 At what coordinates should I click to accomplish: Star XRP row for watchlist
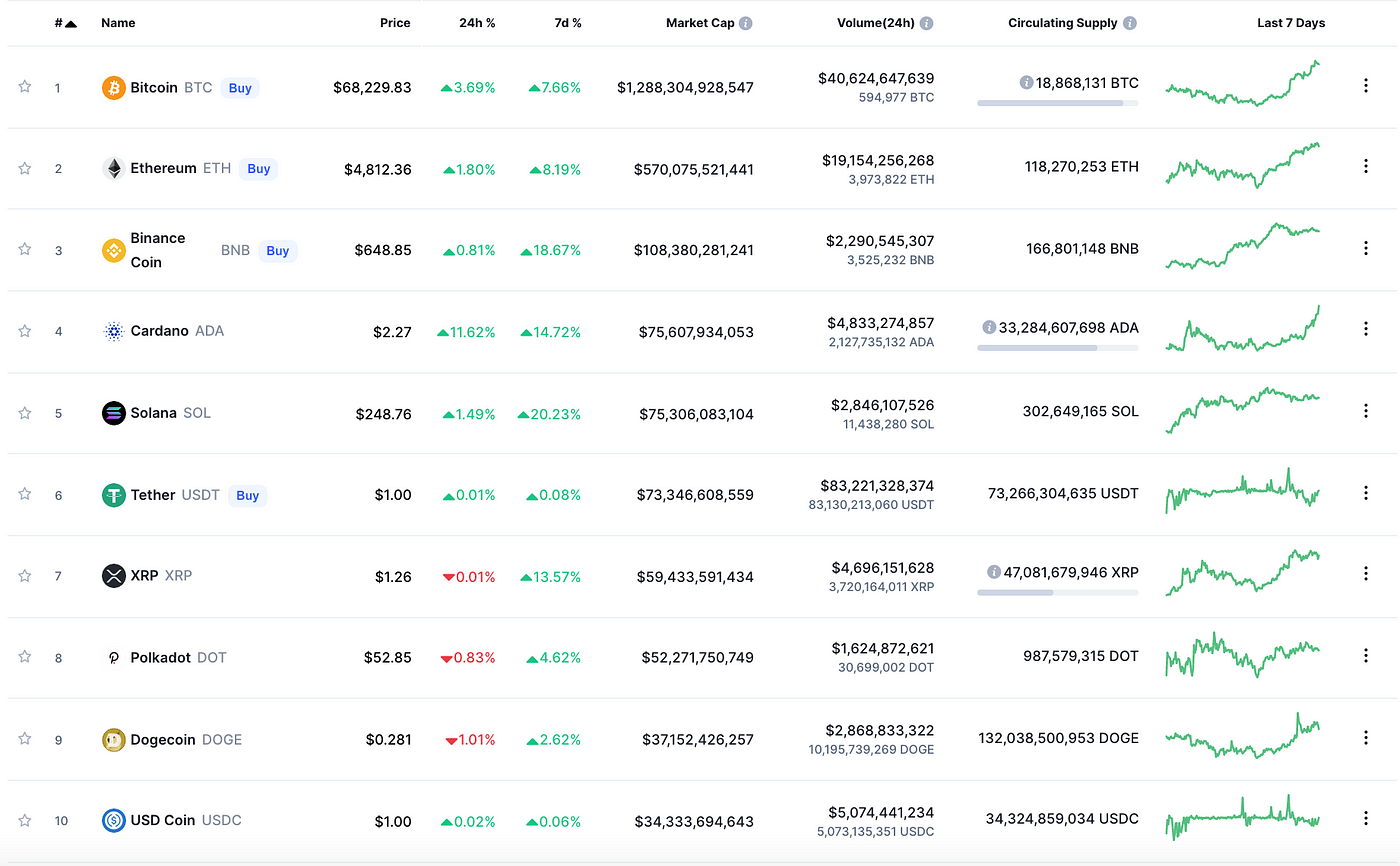click(25, 575)
